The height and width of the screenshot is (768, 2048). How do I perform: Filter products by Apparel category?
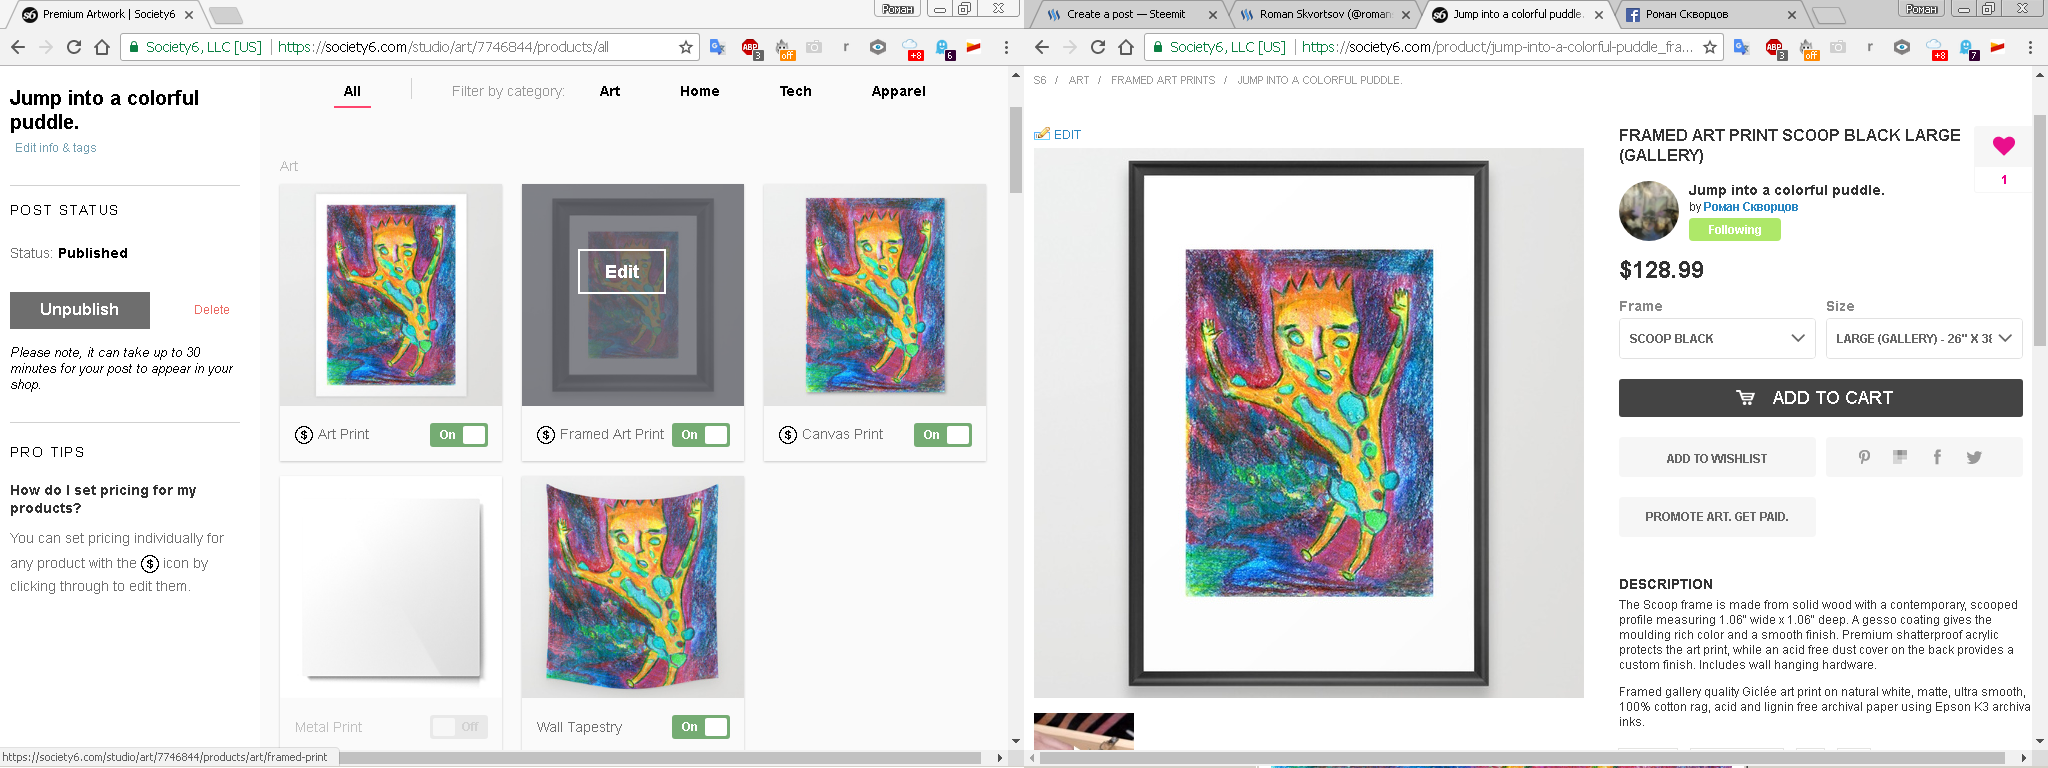tap(899, 91)
